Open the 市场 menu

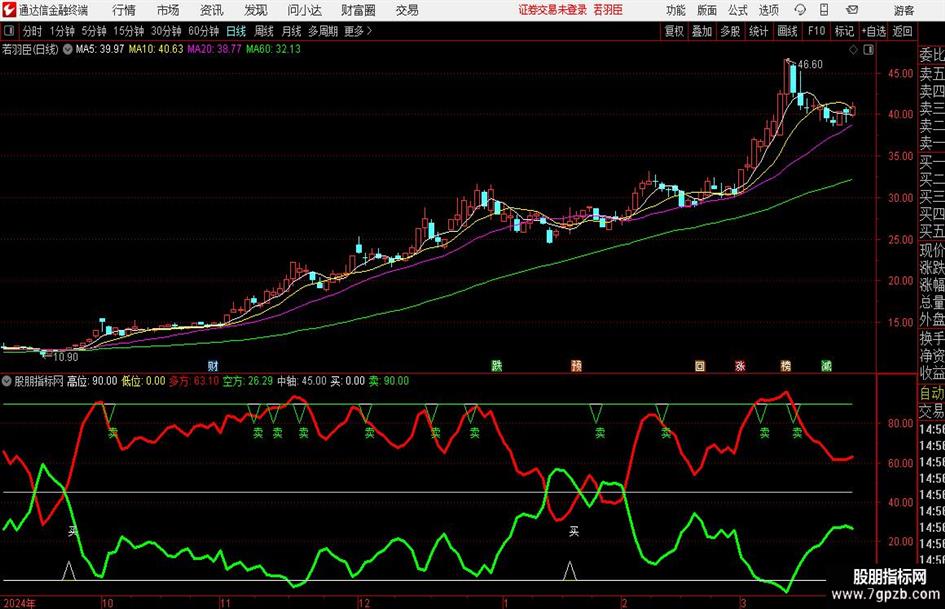pos(168,10)
